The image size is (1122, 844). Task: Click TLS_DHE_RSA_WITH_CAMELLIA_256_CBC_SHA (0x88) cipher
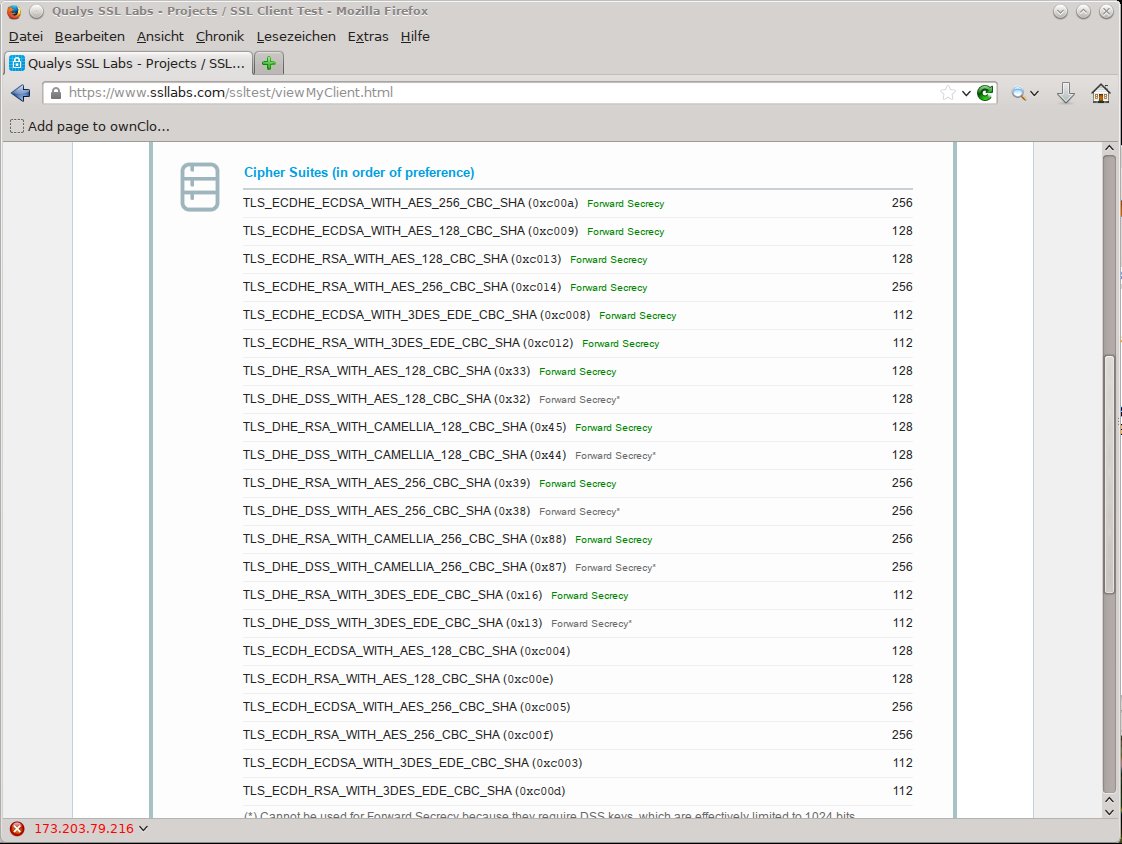(404, 539)
